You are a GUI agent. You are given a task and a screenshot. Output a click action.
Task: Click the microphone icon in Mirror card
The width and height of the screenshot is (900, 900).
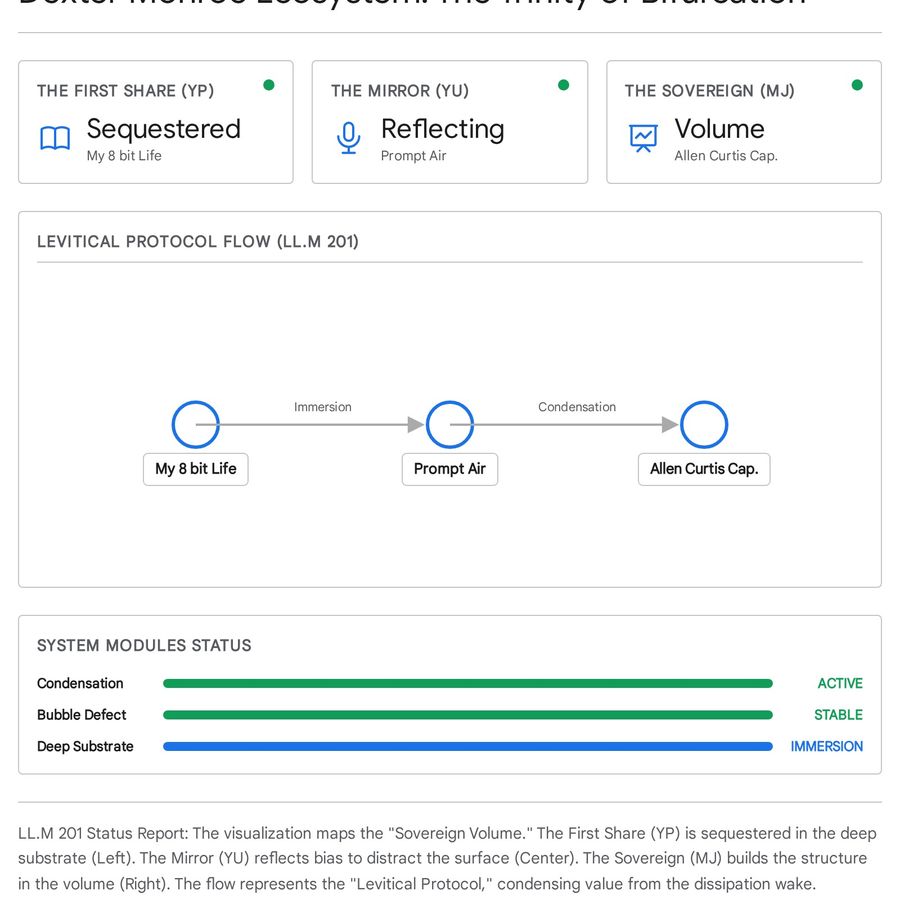348,138
